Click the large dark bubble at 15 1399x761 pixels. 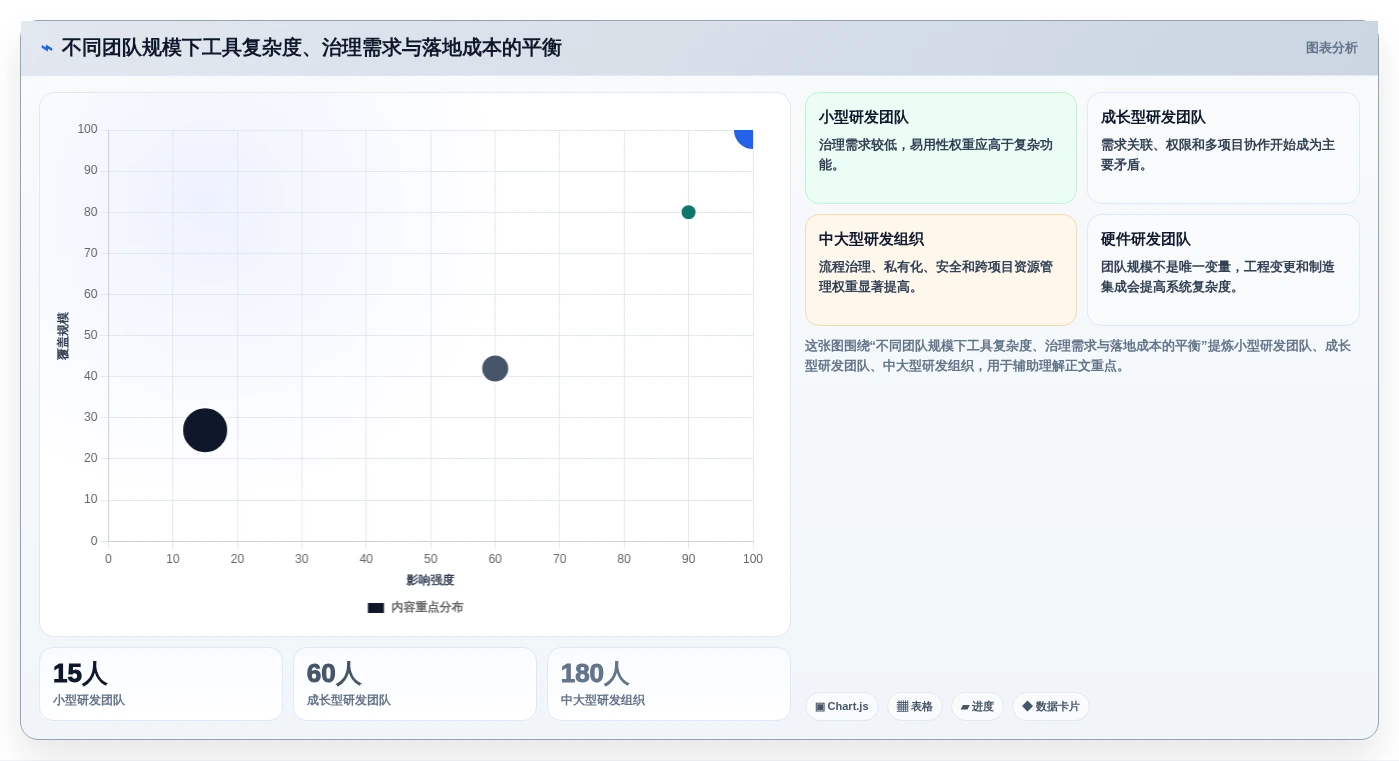[205, 430]
